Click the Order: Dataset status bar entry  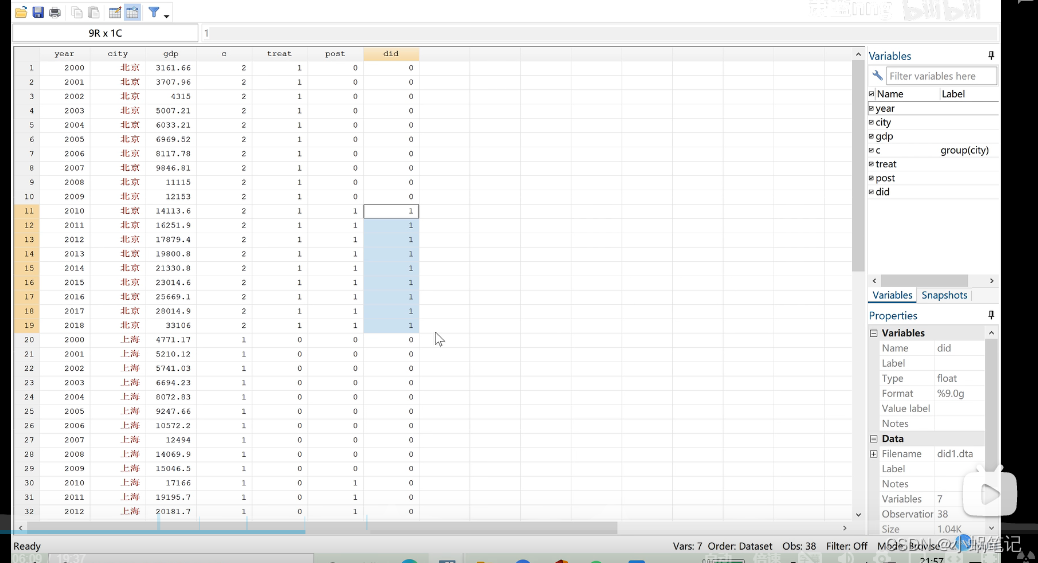(739, 546)
